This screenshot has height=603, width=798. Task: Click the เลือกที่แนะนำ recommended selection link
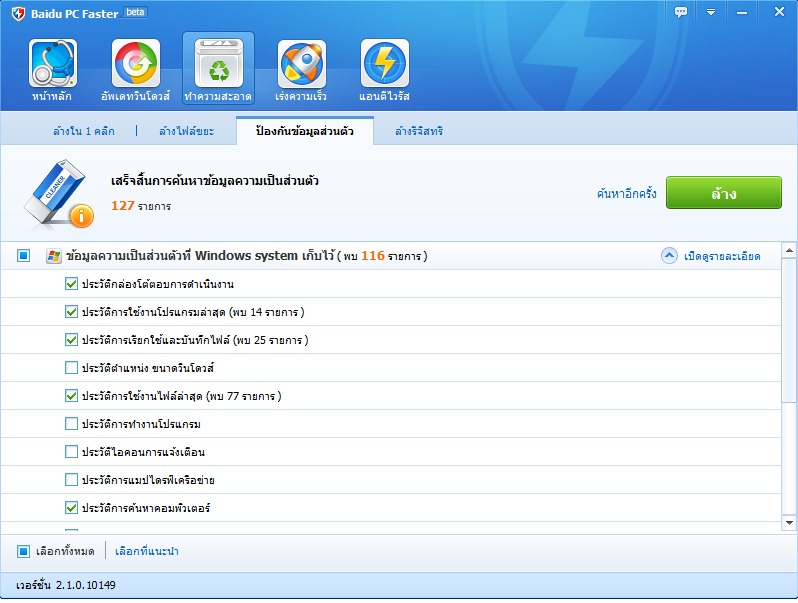coord(147,551)
